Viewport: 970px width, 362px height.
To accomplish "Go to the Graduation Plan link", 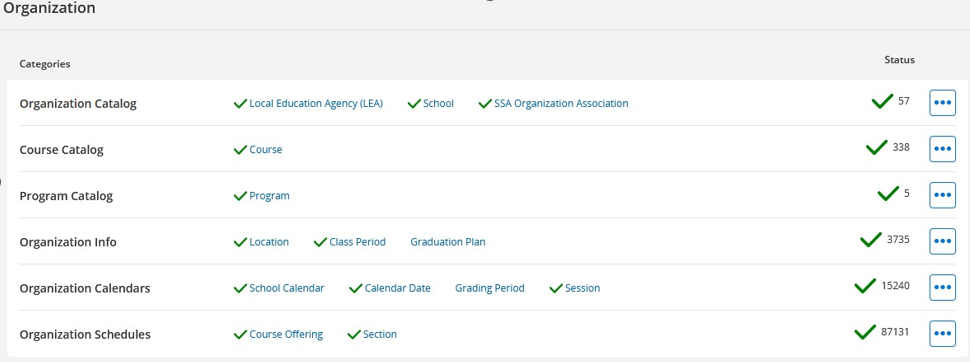I will (448, 242).
